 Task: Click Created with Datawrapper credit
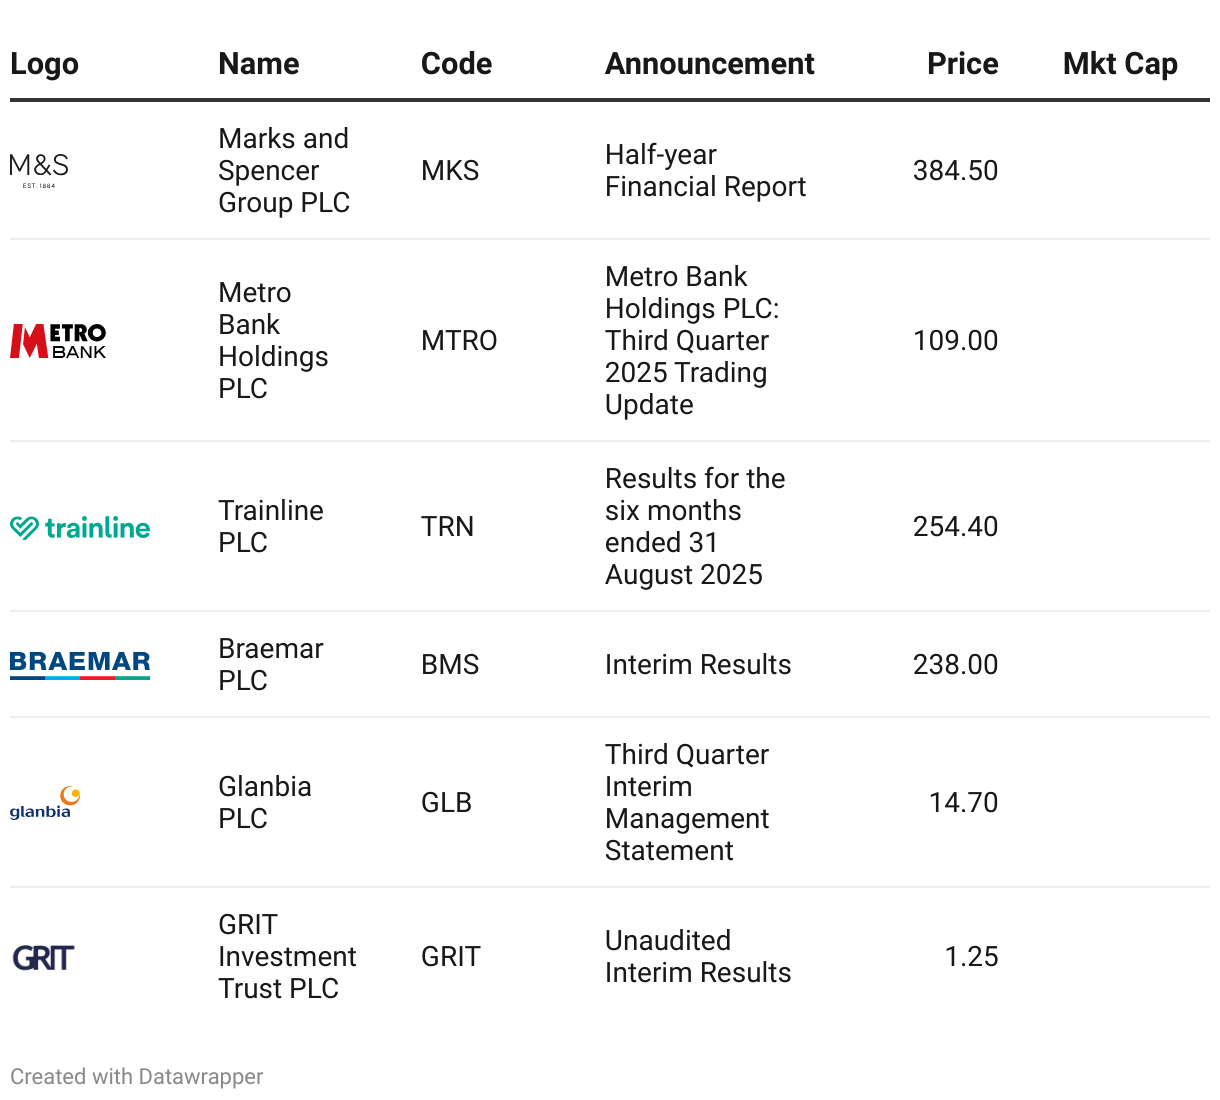click(137, 1077)
